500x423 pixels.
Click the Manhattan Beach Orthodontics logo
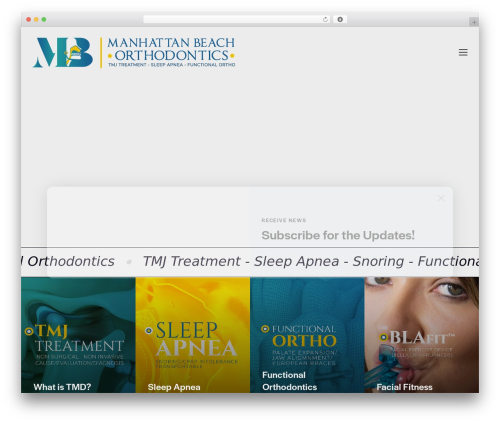coord(134,52)
